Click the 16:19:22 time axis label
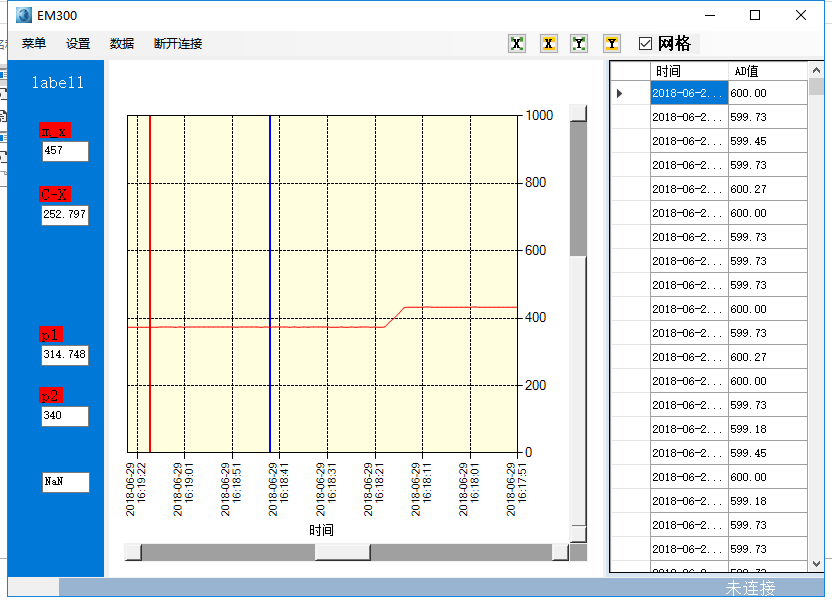The image size is (832, 604). point(136,489)
